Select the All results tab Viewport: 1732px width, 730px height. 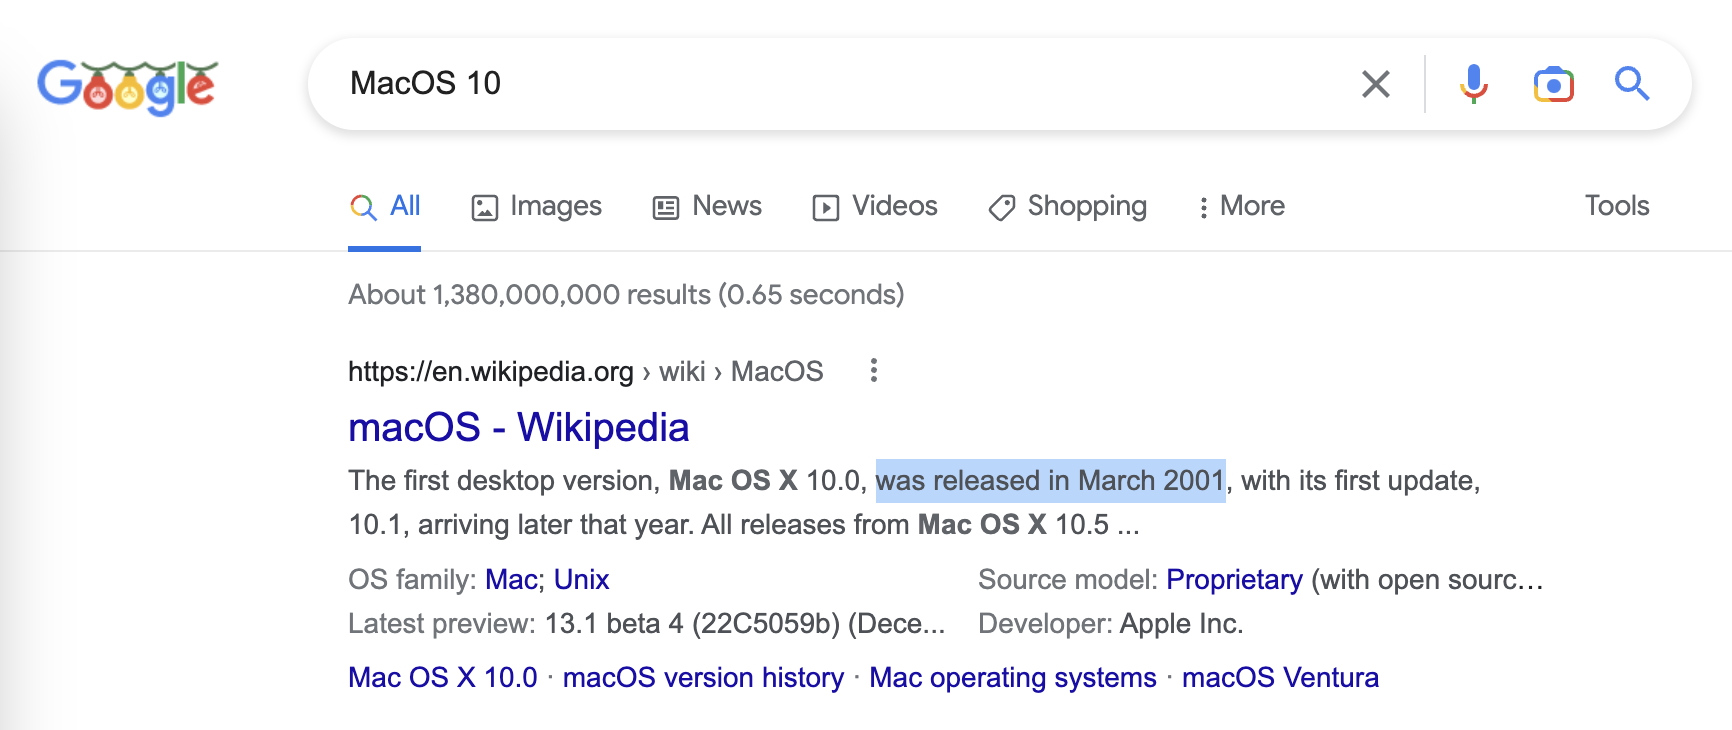385,207
